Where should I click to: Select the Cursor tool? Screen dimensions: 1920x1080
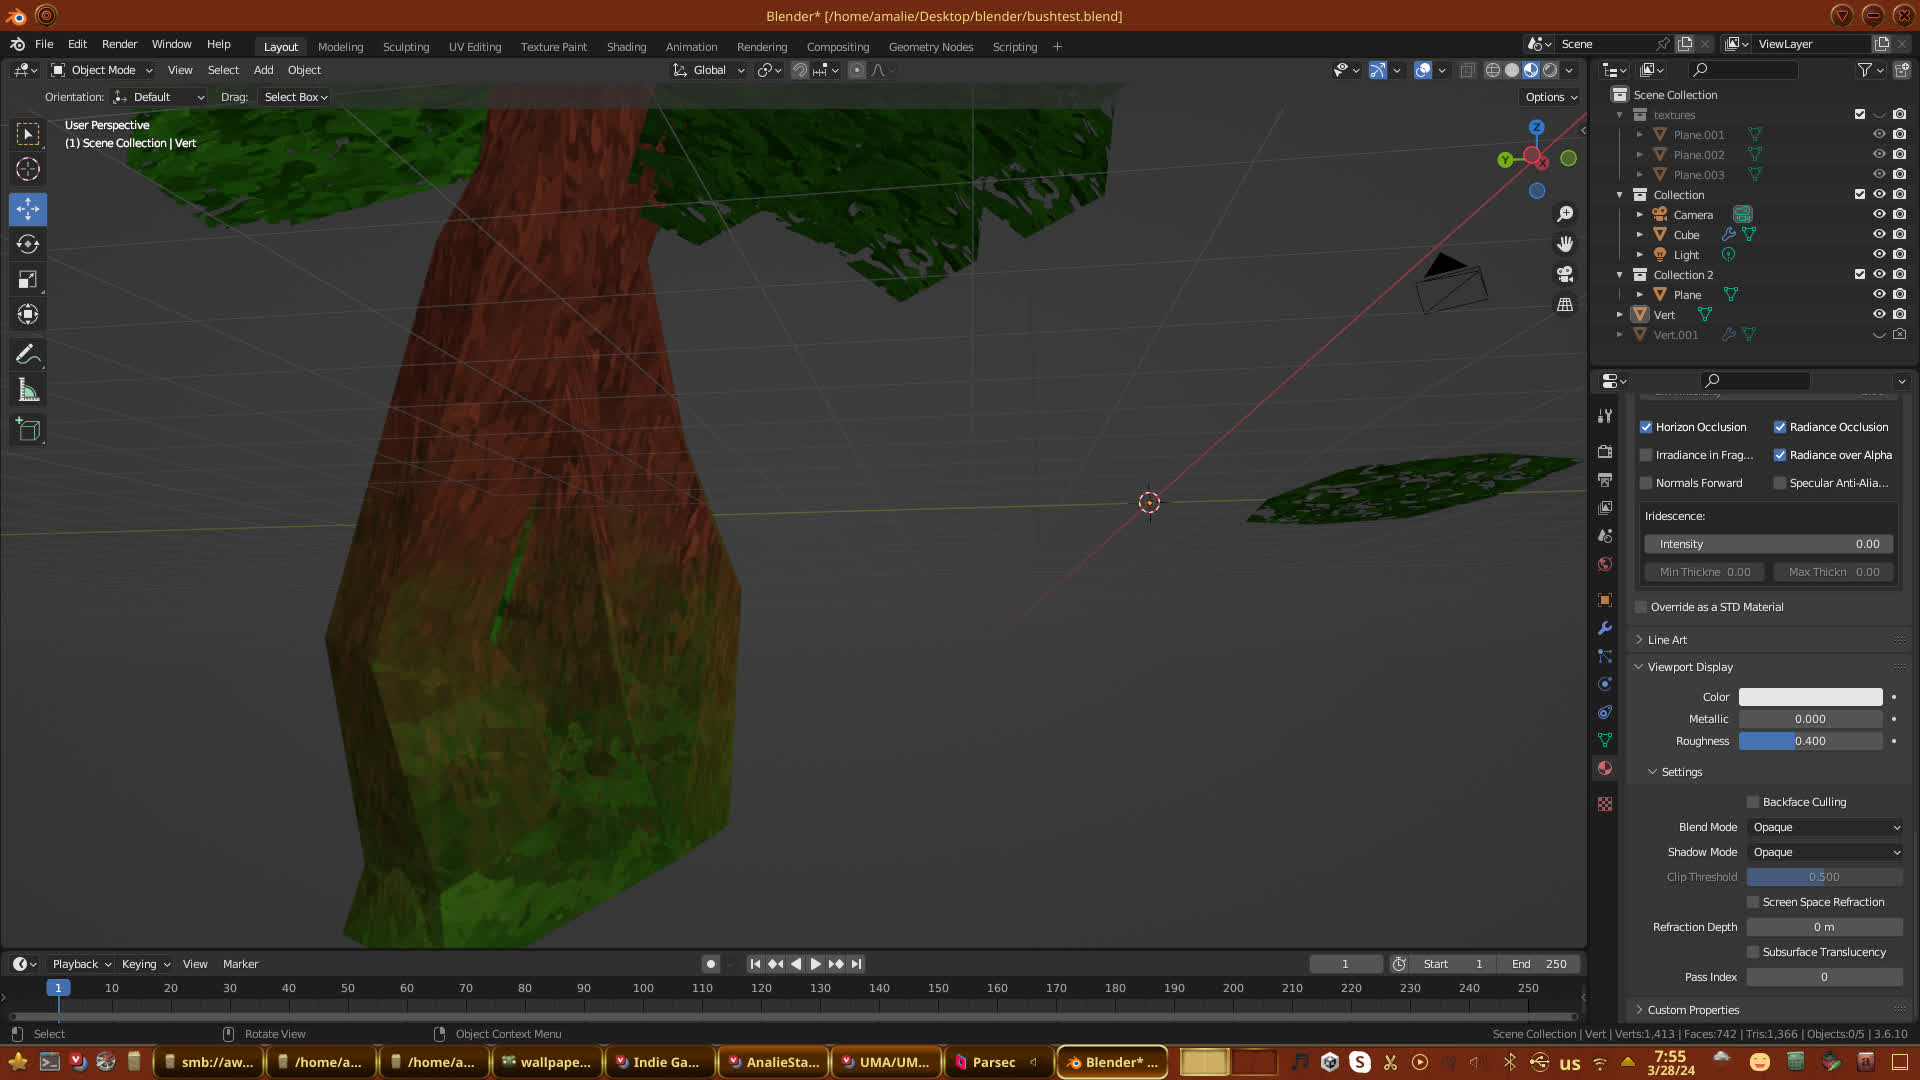click(x=28, y=169)
